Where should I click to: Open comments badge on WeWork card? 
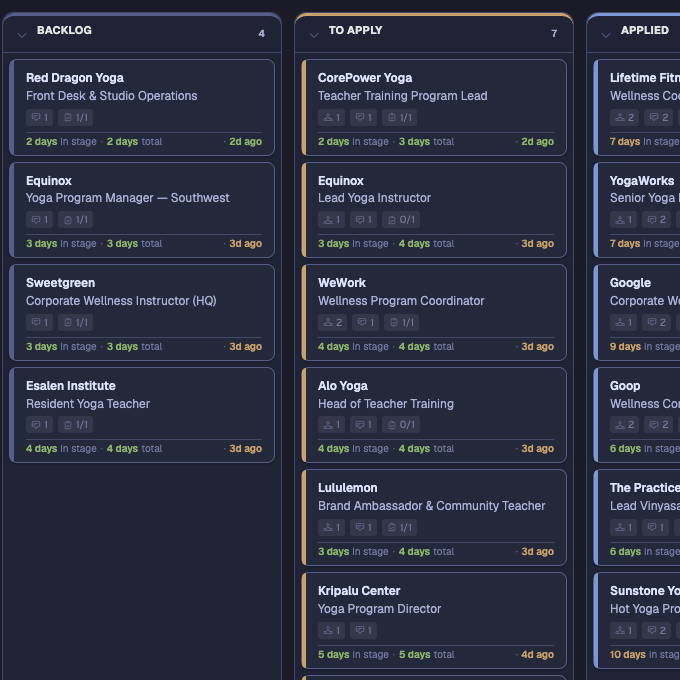pyautogui.click(x=366, y=322)
